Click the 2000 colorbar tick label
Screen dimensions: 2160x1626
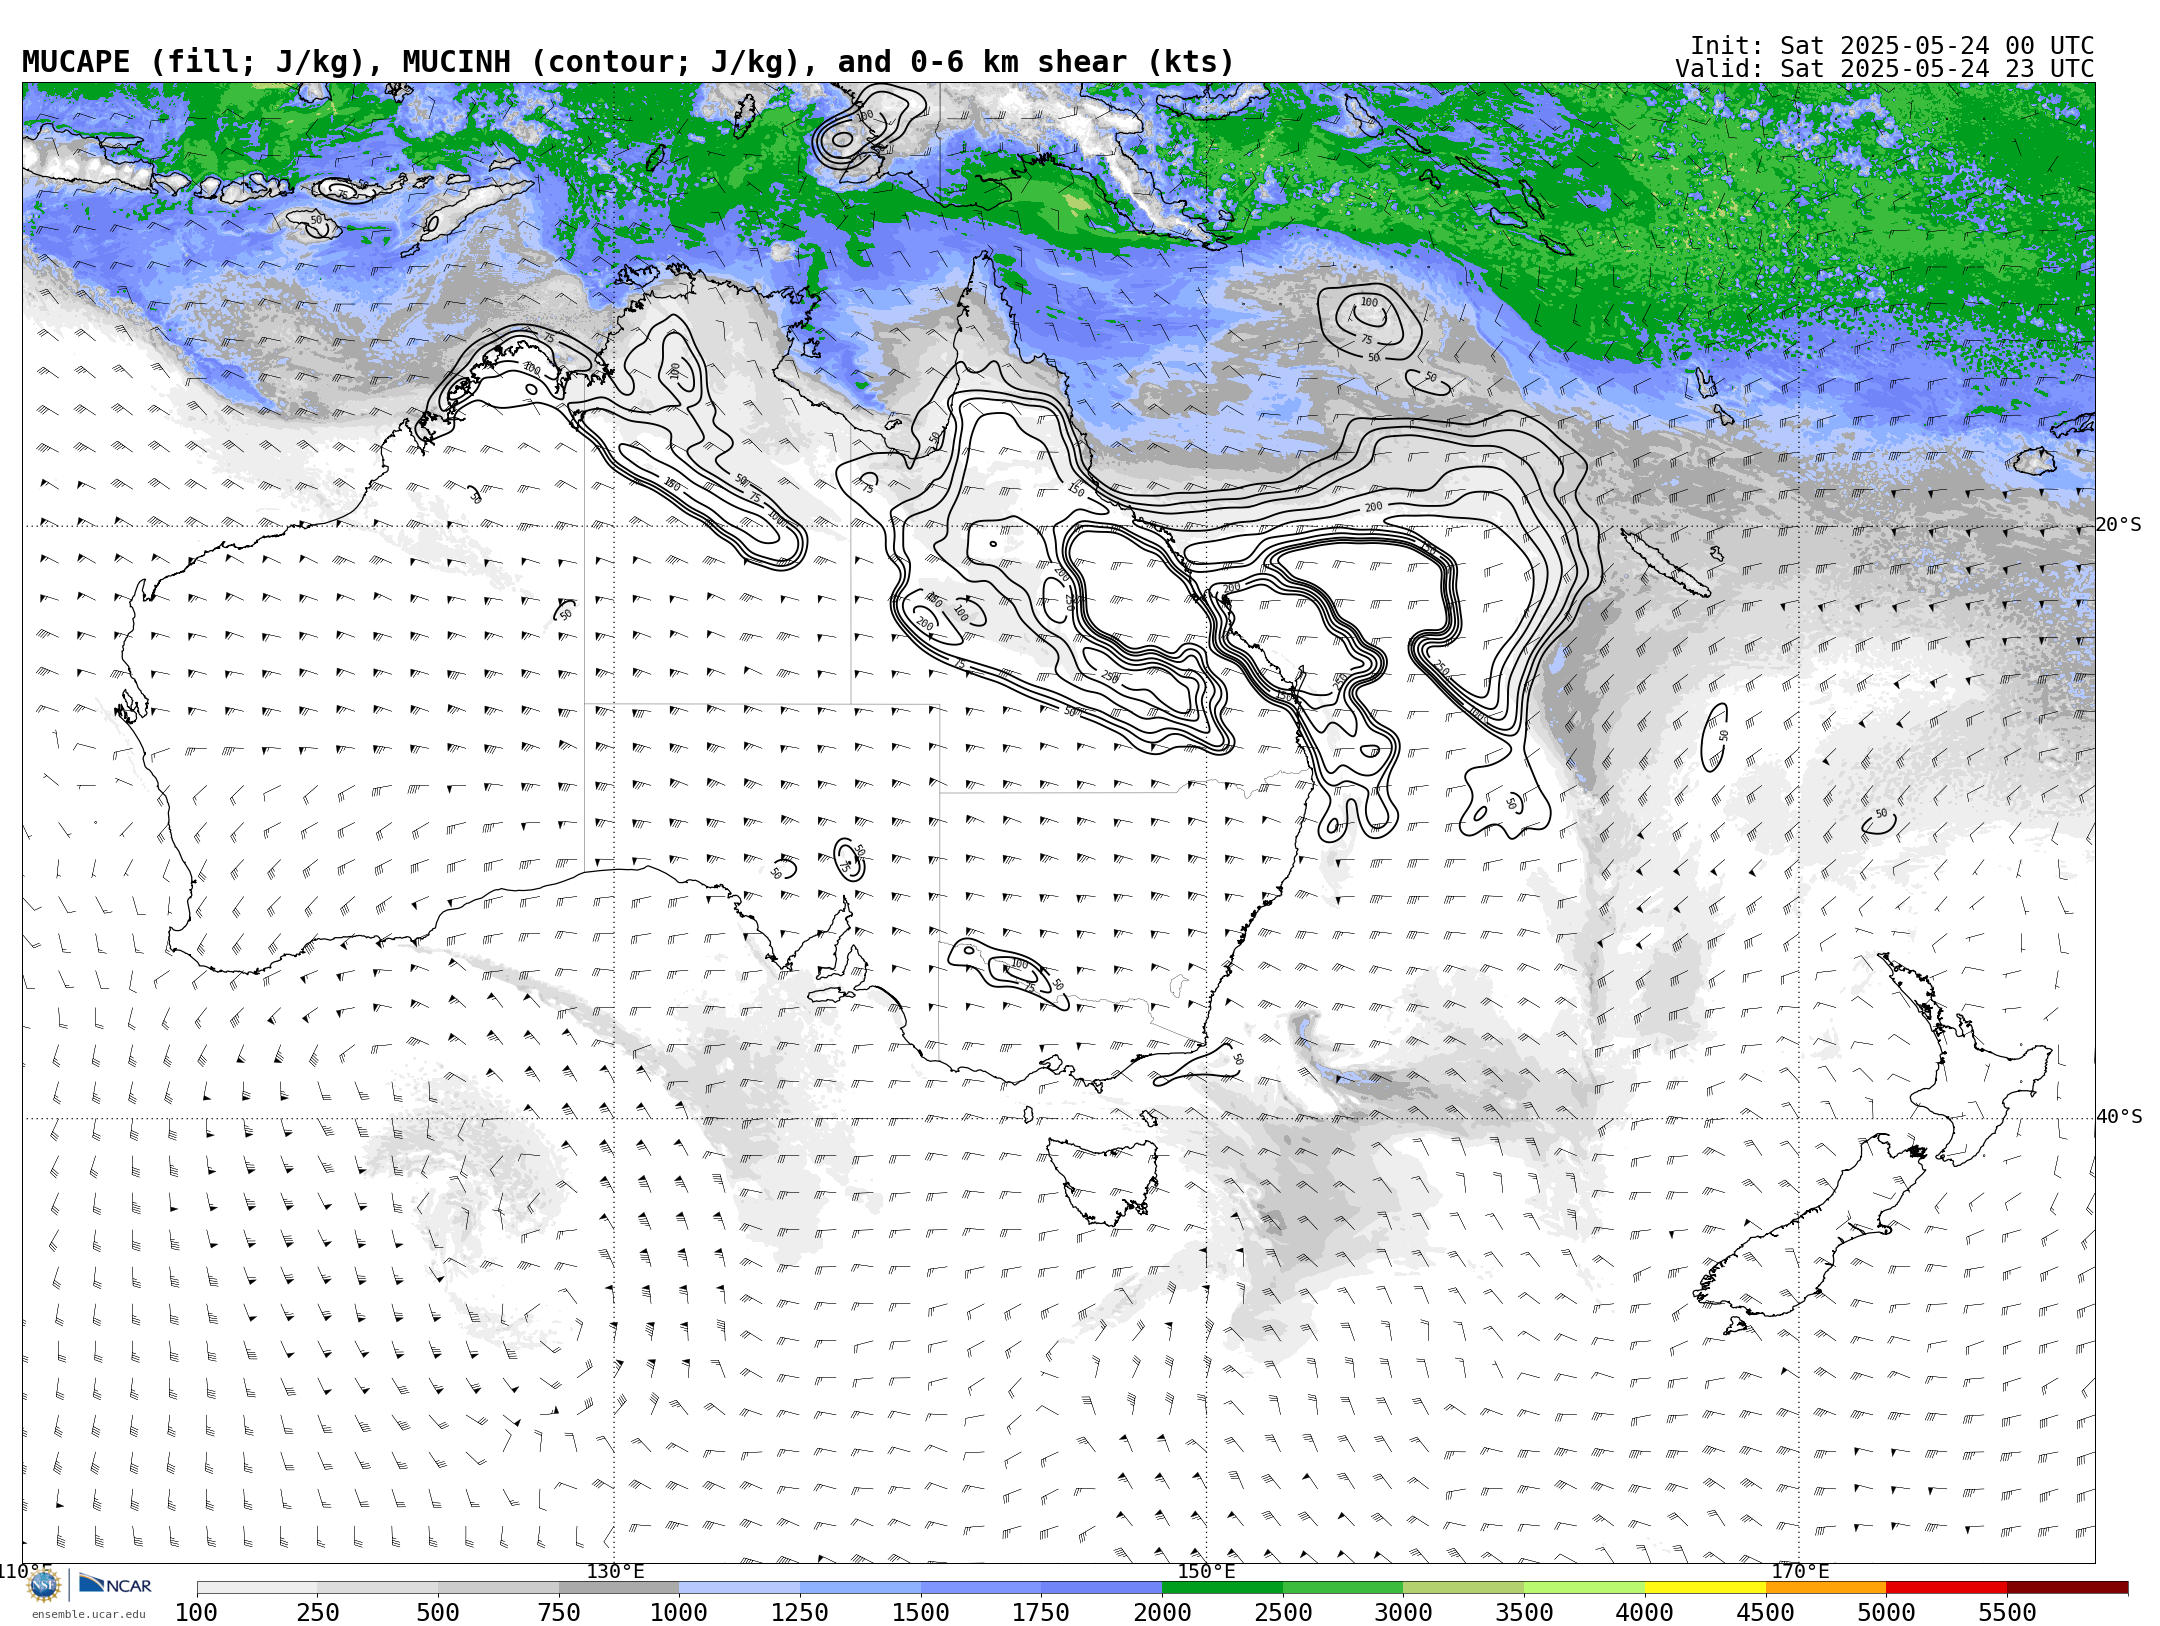(x=1162, y=1612)
